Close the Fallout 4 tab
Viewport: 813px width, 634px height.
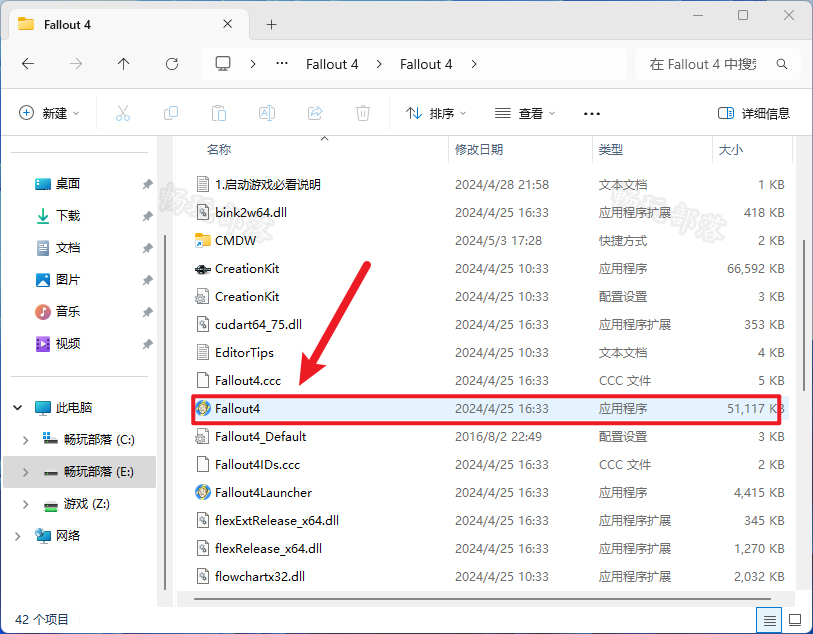click(x=228, y=24)
